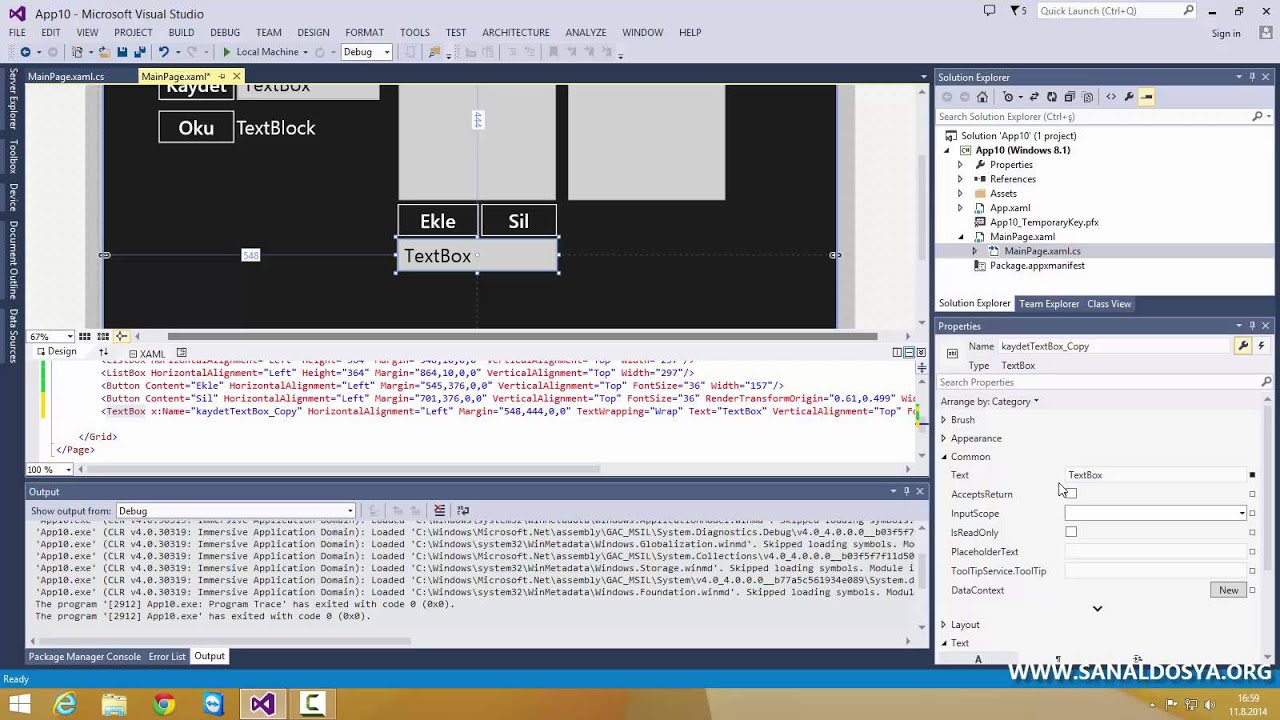This screenshot has height=720, width=1280.
Task: Expand the Brush property category
Action: click(x=943, y=420)
